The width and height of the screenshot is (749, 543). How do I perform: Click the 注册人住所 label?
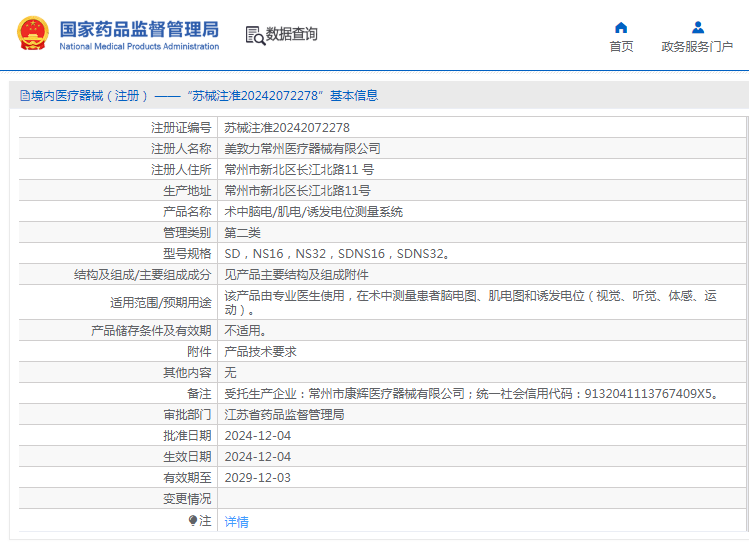[x=181, y=170]
